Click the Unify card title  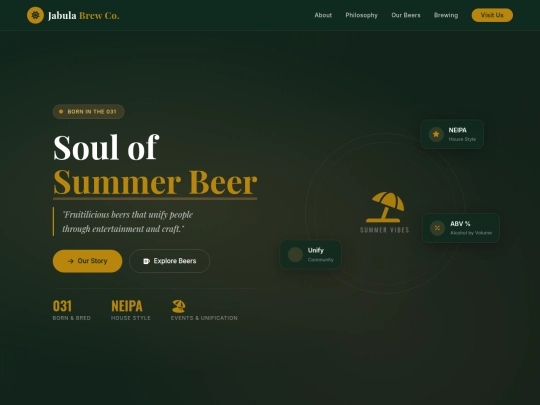(x=316, y=250)
